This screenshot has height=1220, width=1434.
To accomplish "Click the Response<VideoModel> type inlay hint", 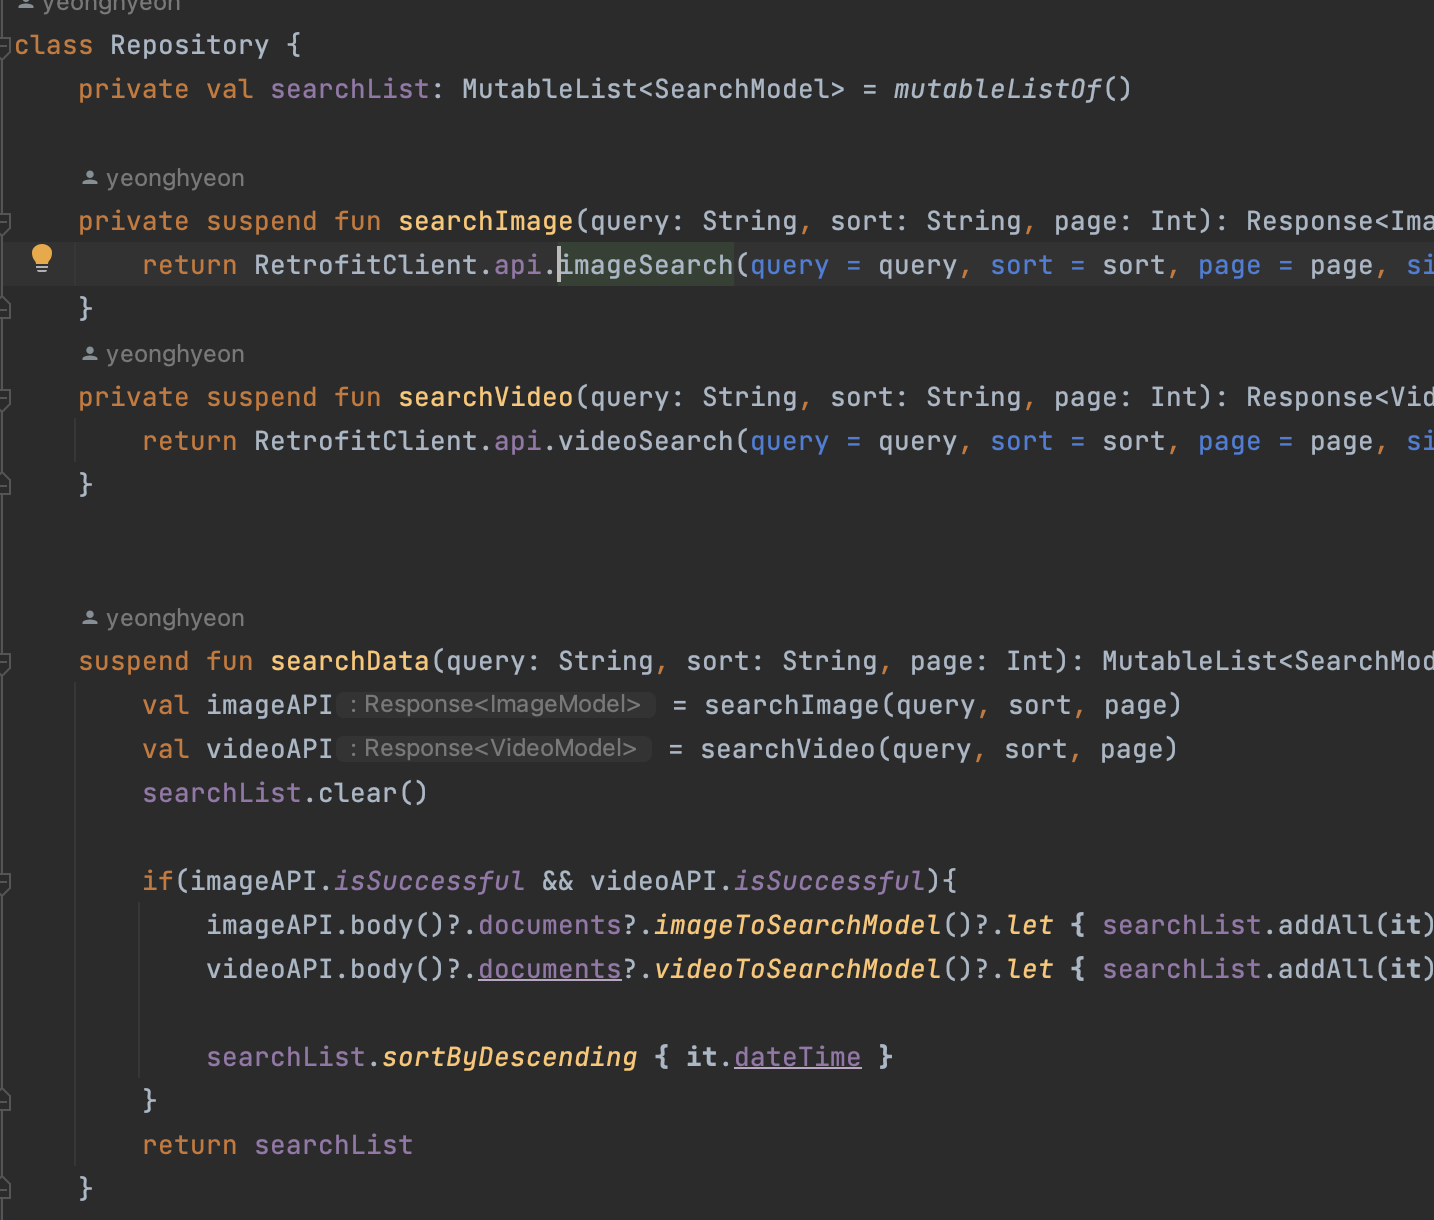I will click(494, 749).
